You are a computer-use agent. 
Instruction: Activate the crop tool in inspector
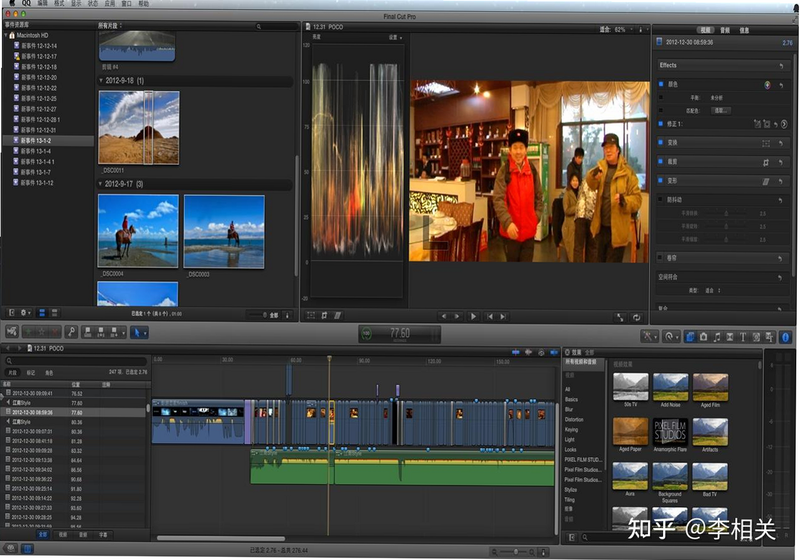[x=766, y=162]
